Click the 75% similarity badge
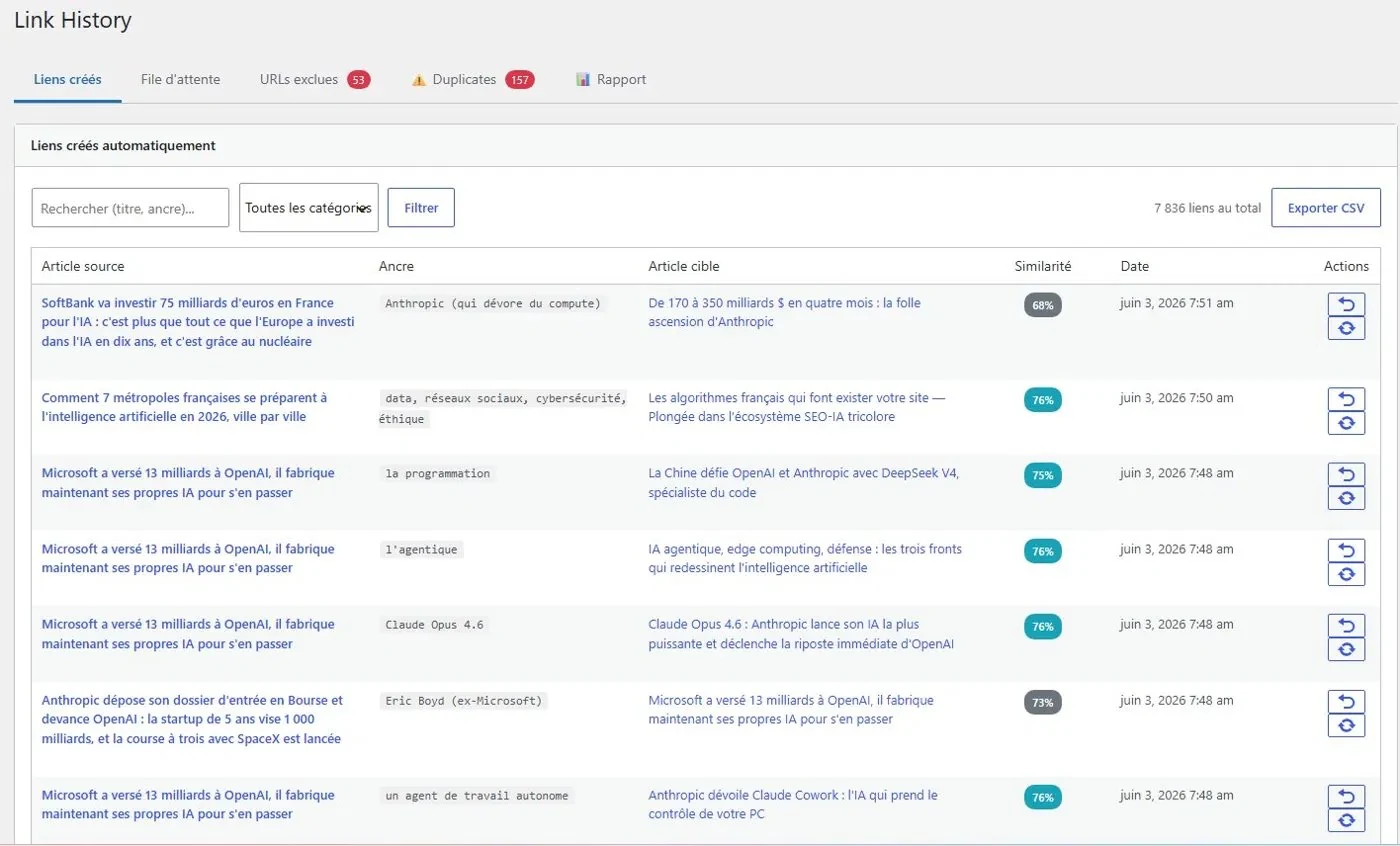This screenshot has height=846, width=1400. [1043, 475]
